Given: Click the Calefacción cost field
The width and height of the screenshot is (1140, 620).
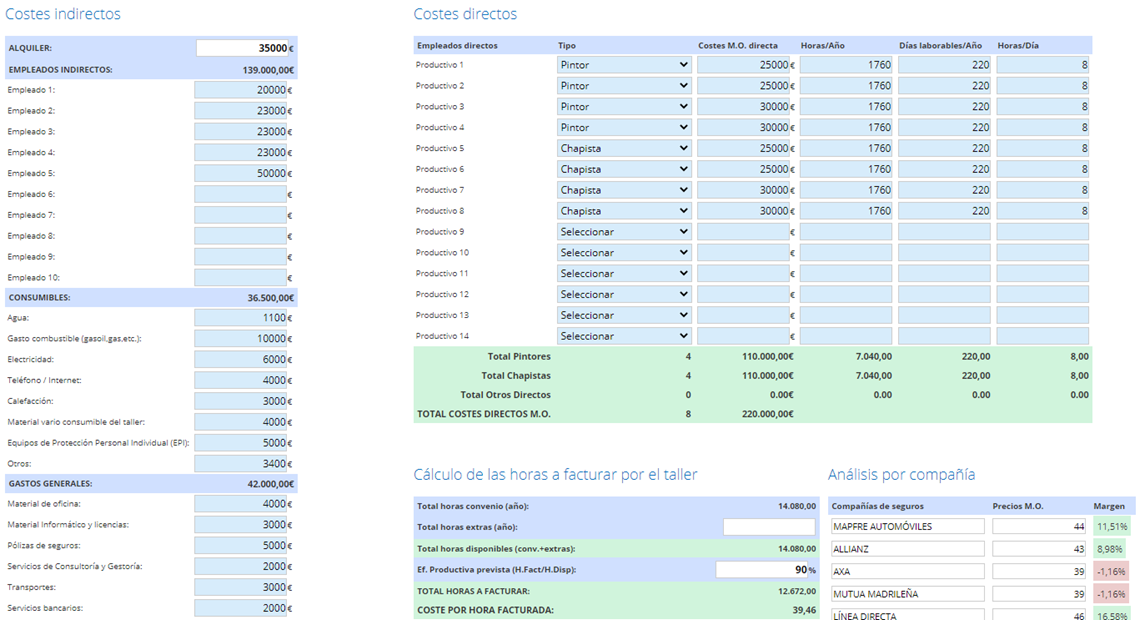Looking at the screenshot, I should tap(240, 401).
